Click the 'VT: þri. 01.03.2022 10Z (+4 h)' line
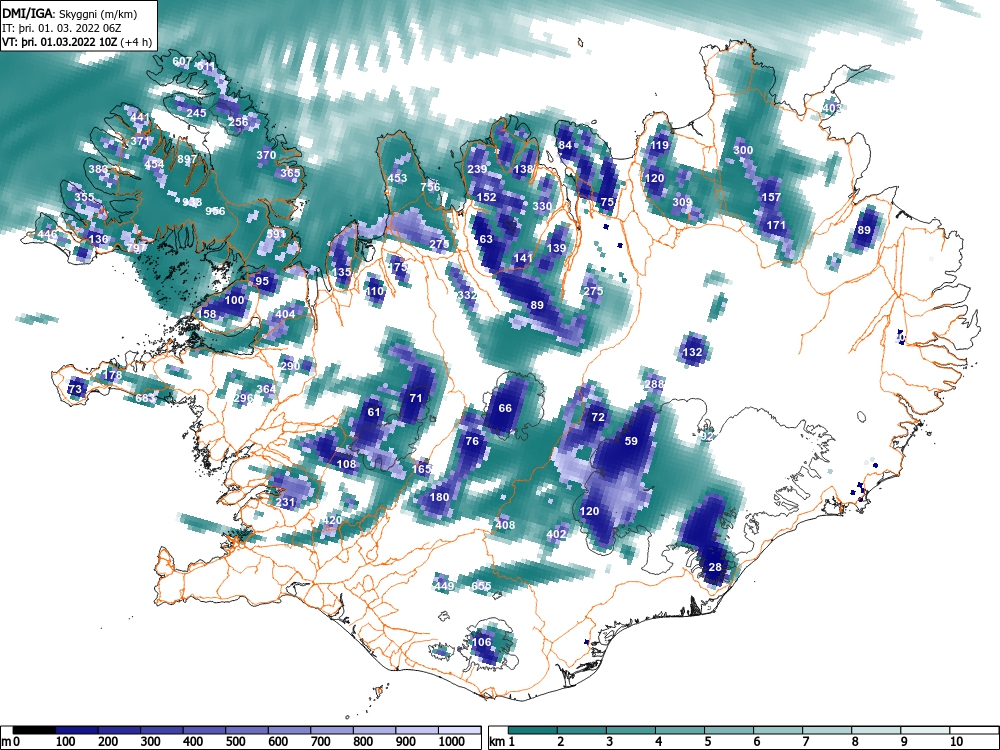The height and width of the screenshot is (750, 1000). (77, 42)
